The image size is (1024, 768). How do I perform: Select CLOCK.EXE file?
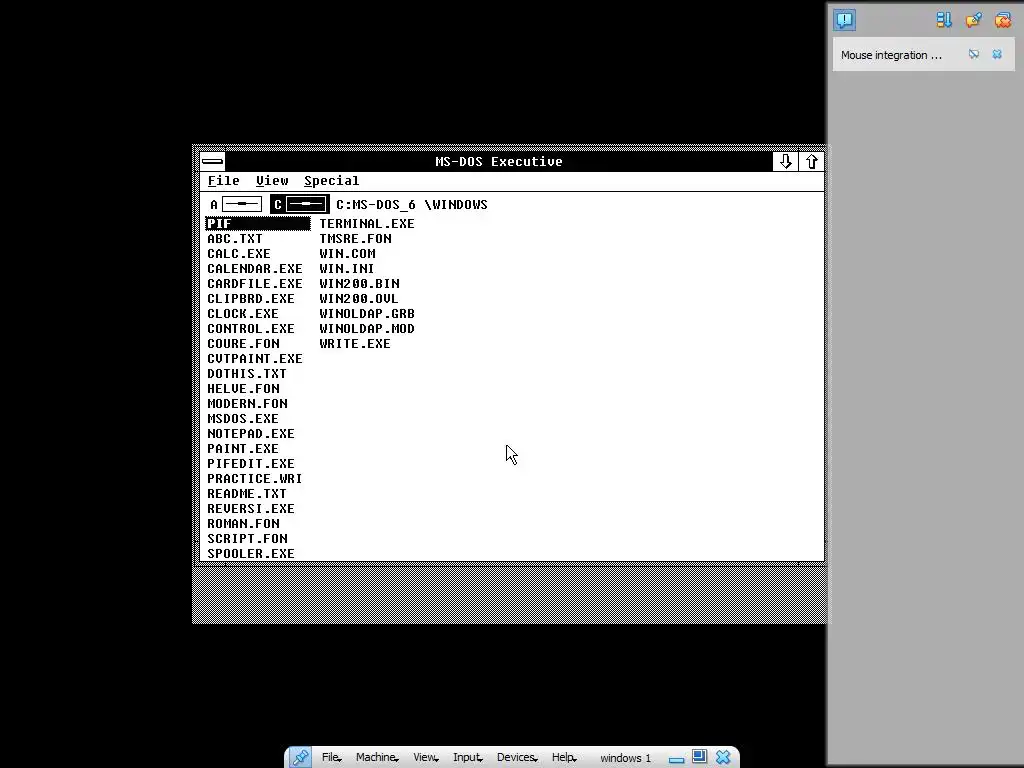click(242, 313)
